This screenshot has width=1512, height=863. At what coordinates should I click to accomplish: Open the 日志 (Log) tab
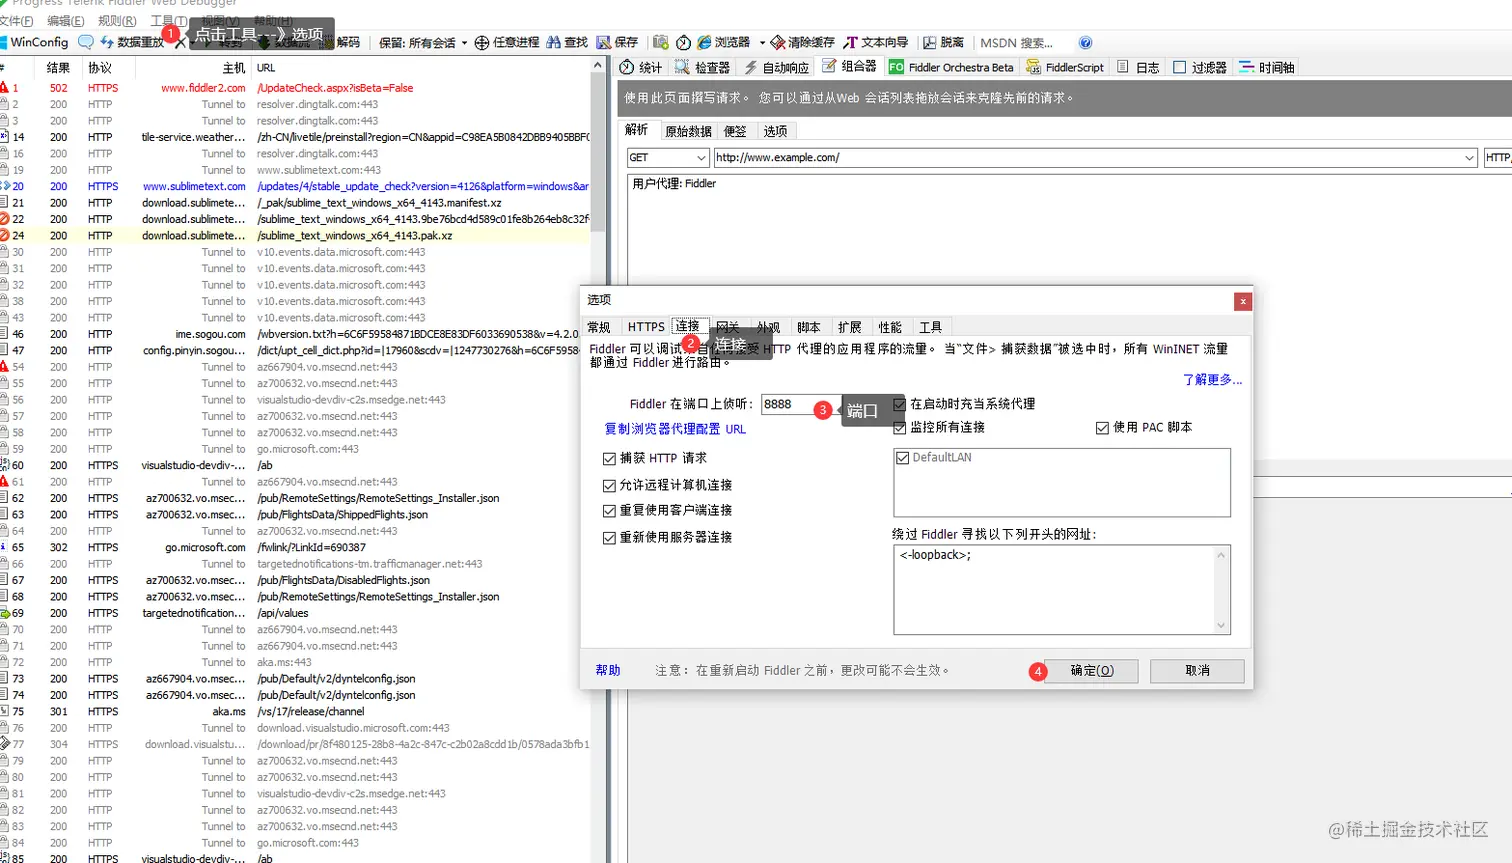(1138, 67)
